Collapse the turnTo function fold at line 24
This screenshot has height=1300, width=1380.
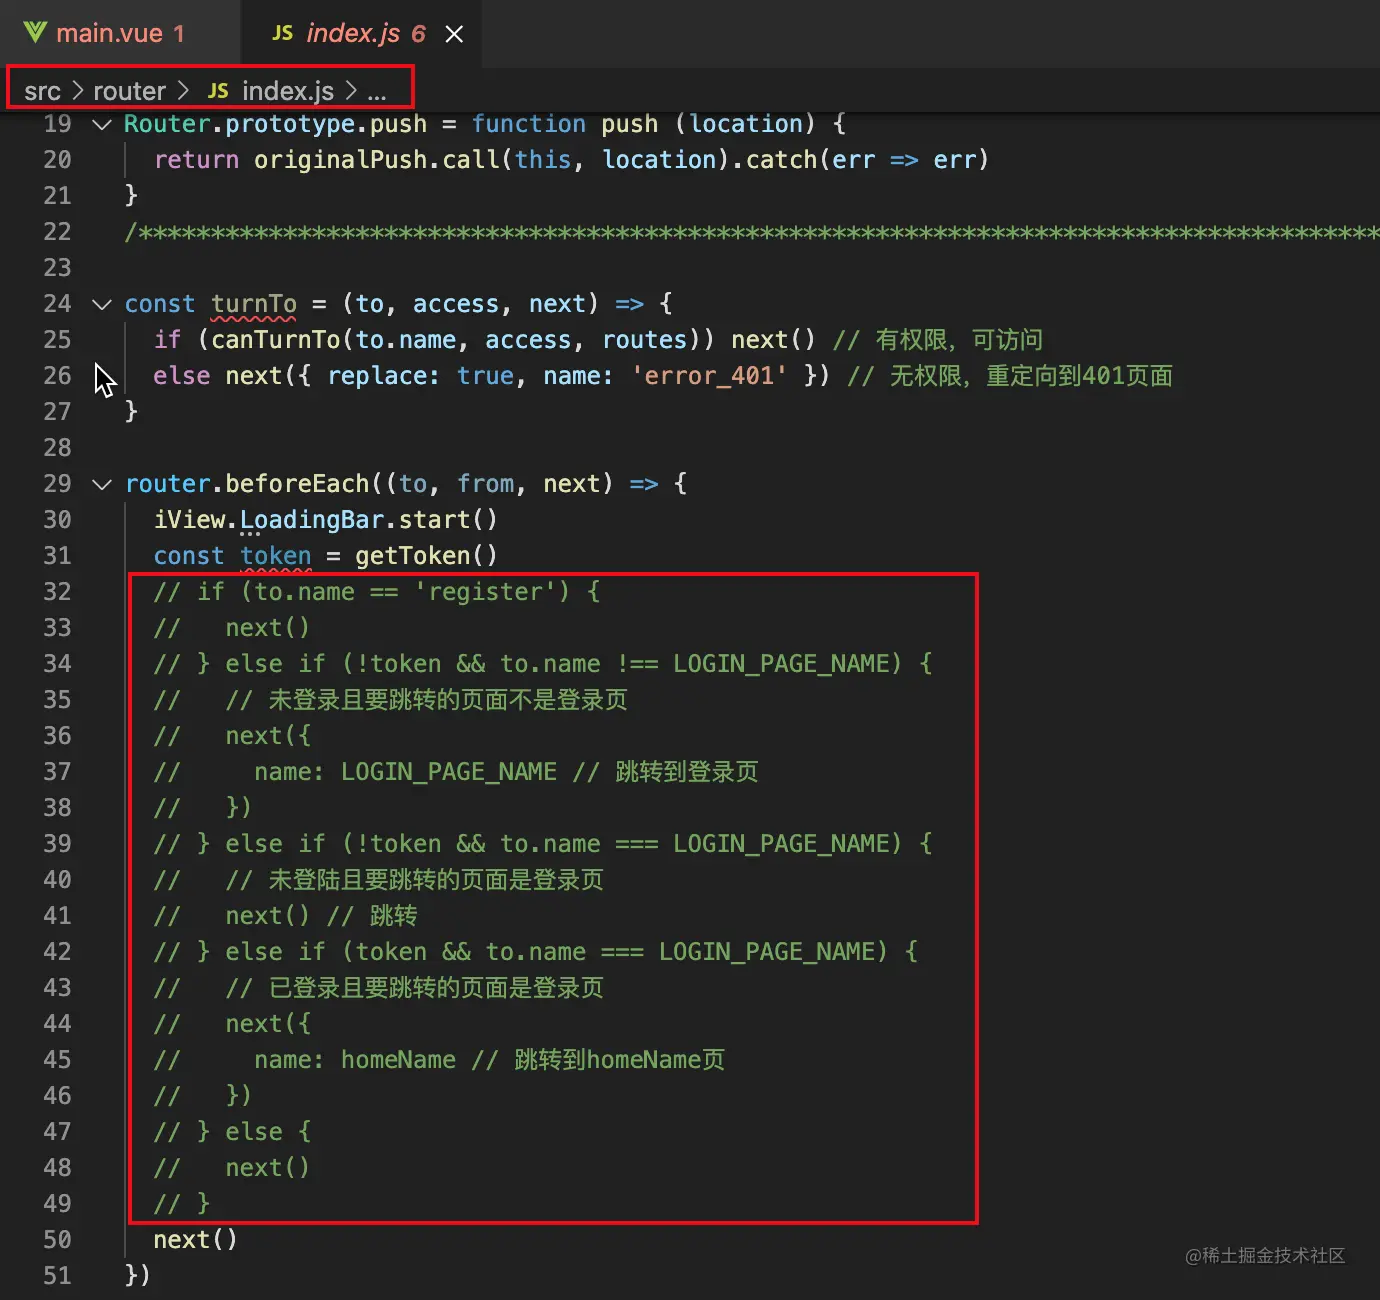click(102, 304)
